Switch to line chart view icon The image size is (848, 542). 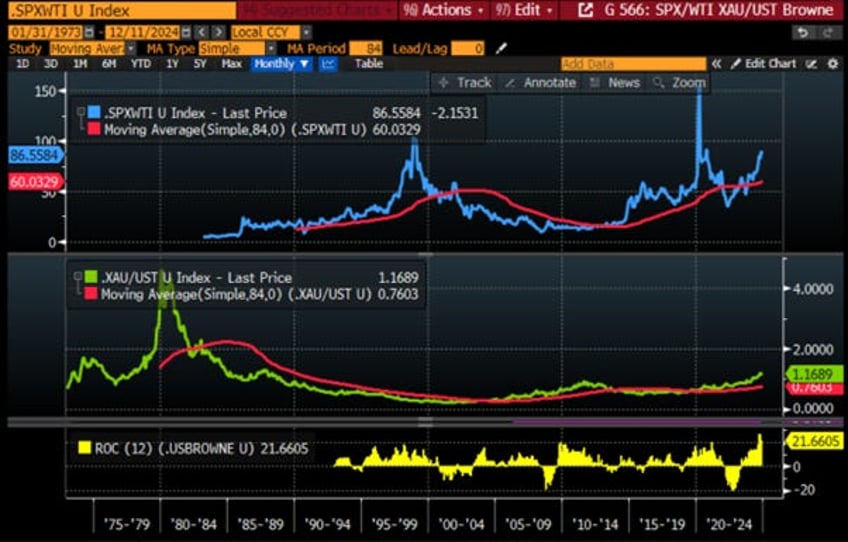329,64
